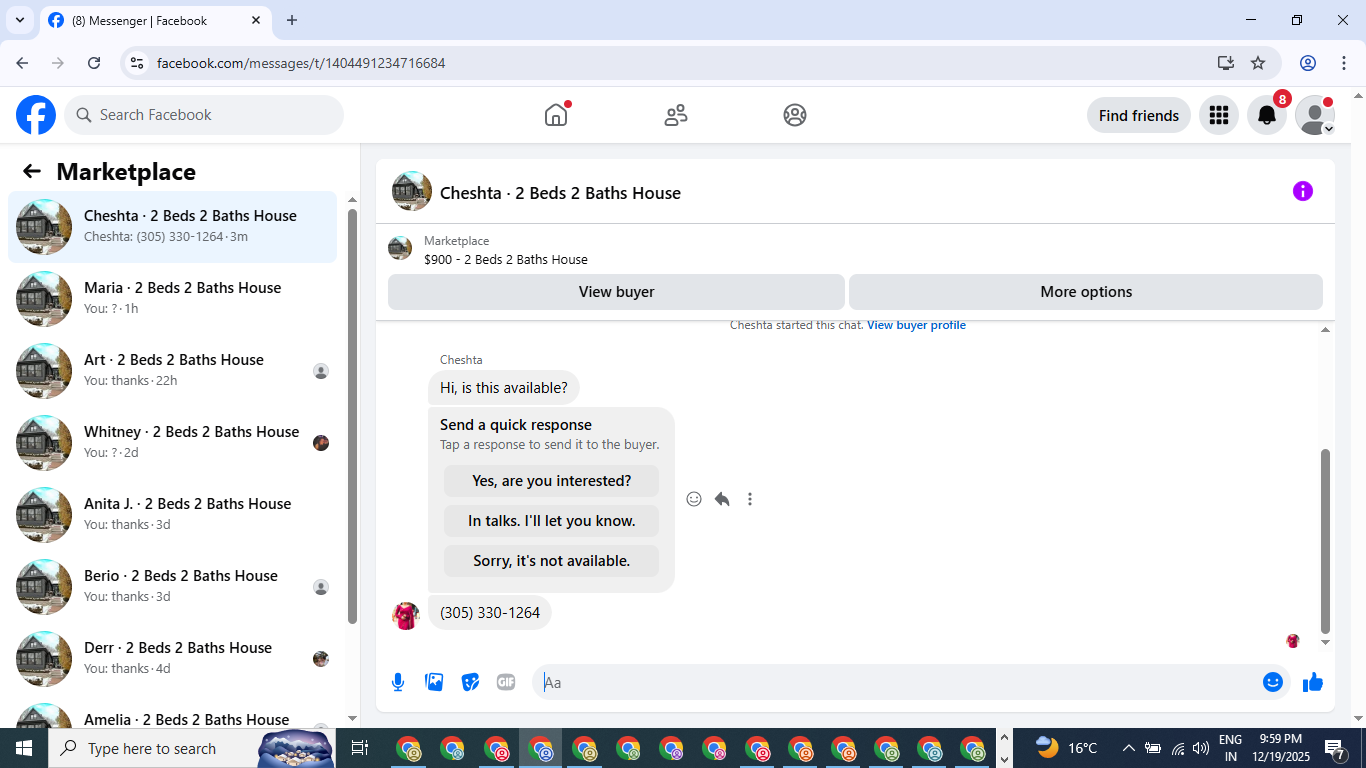Viewport: 1366px width, 768px height.
Task: Click the Search Facebook field
Action: (204, 115)
